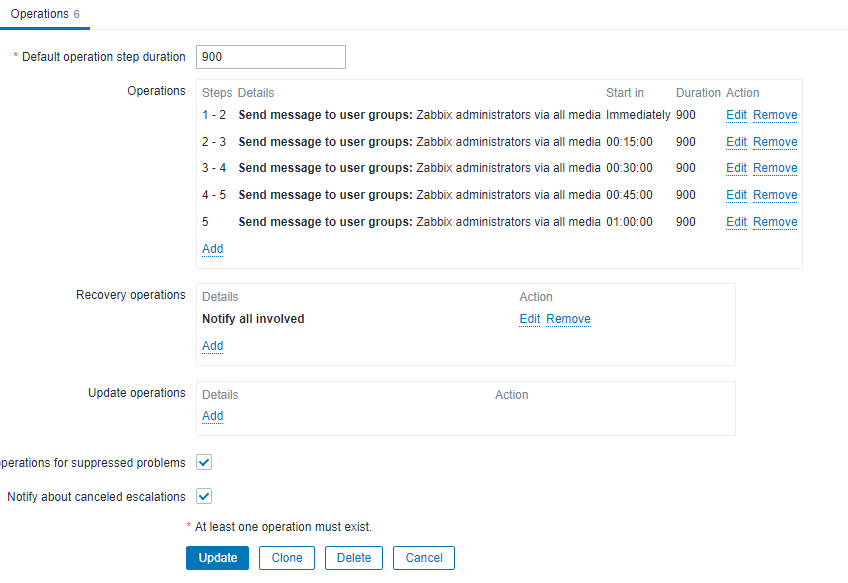
Task: Remove the step 5 operation
Action: pos(775,222)
